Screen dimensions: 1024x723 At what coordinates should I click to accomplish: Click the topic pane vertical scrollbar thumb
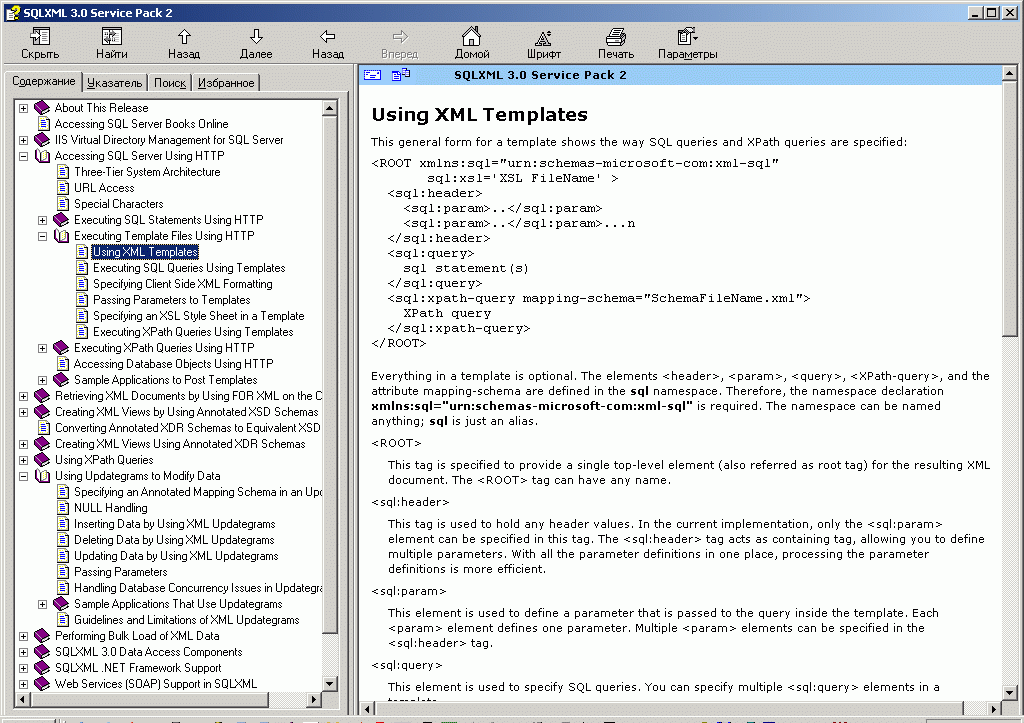1009,209
